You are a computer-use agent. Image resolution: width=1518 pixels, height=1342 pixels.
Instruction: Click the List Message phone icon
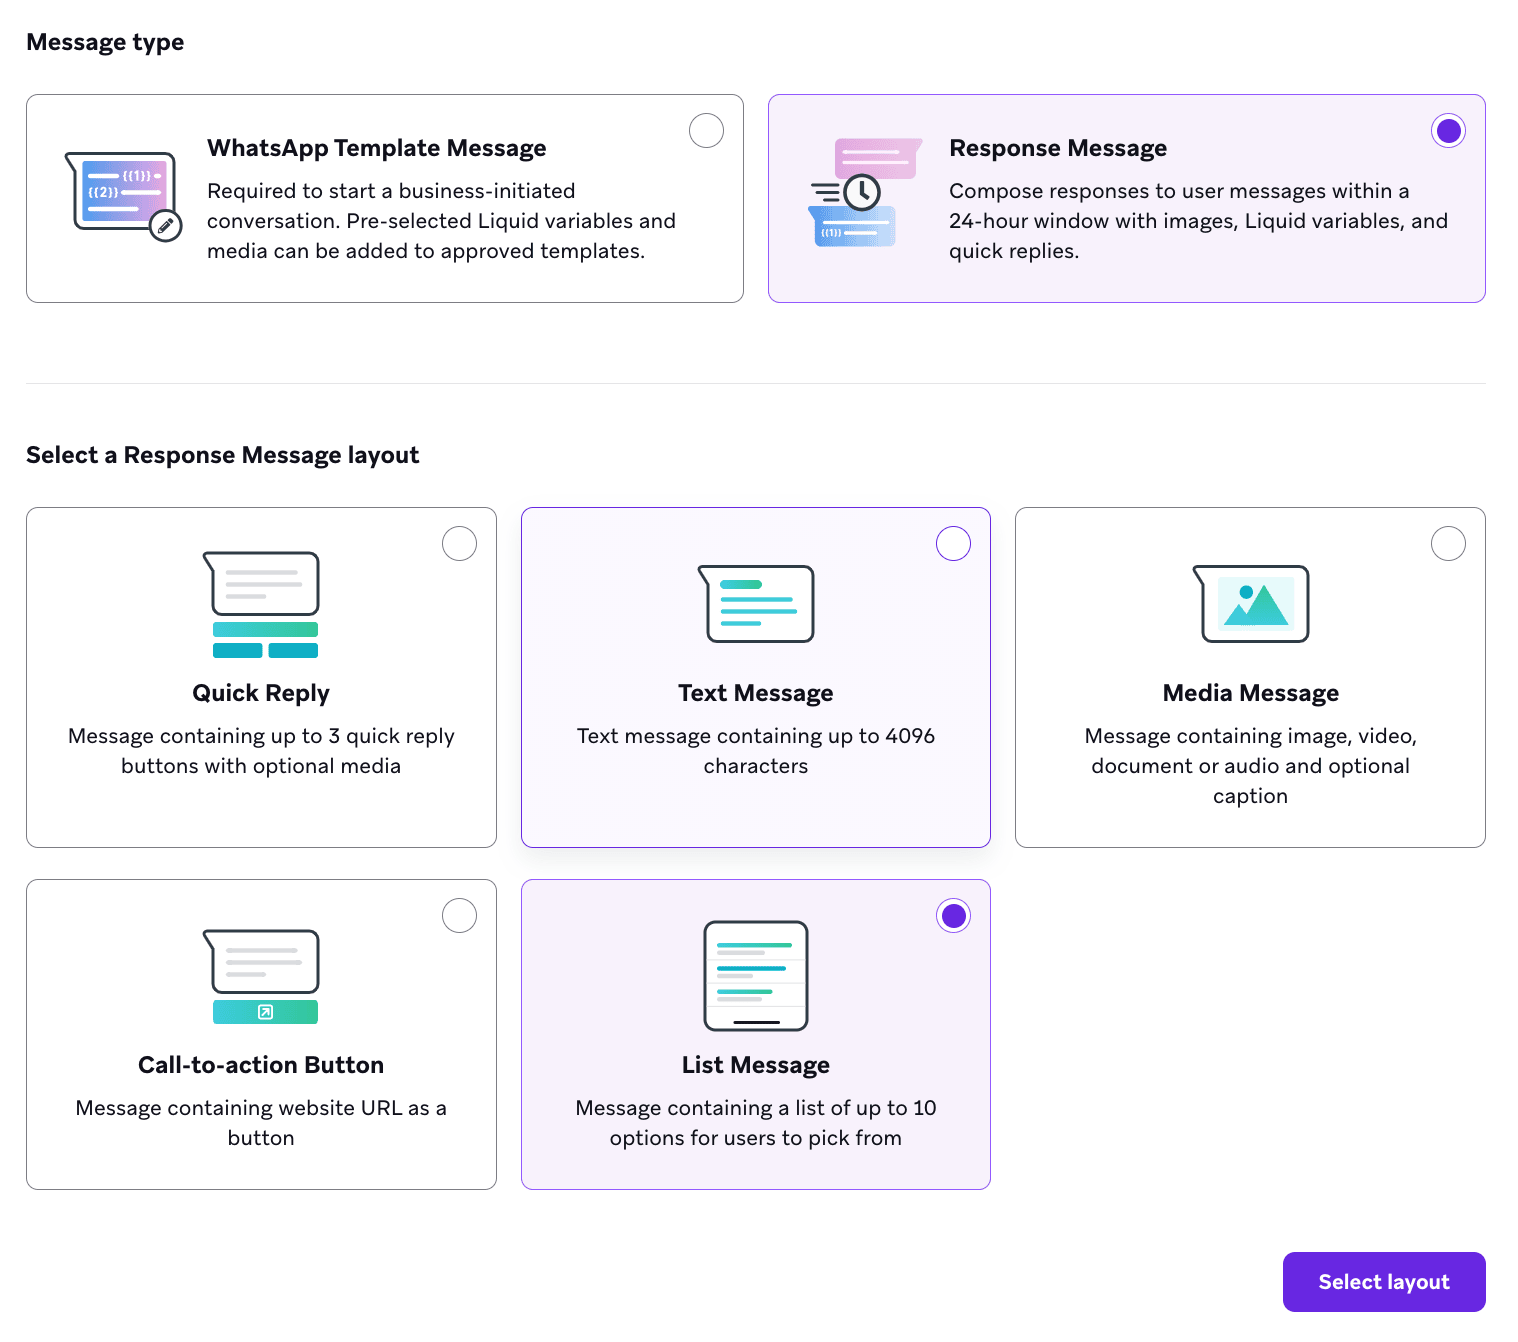756,976
